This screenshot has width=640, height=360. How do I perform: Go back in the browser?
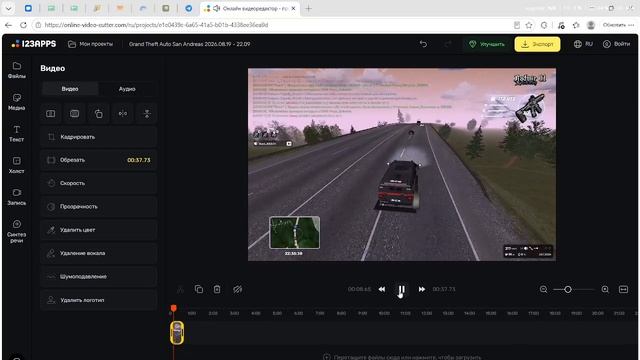coord(8,25)
